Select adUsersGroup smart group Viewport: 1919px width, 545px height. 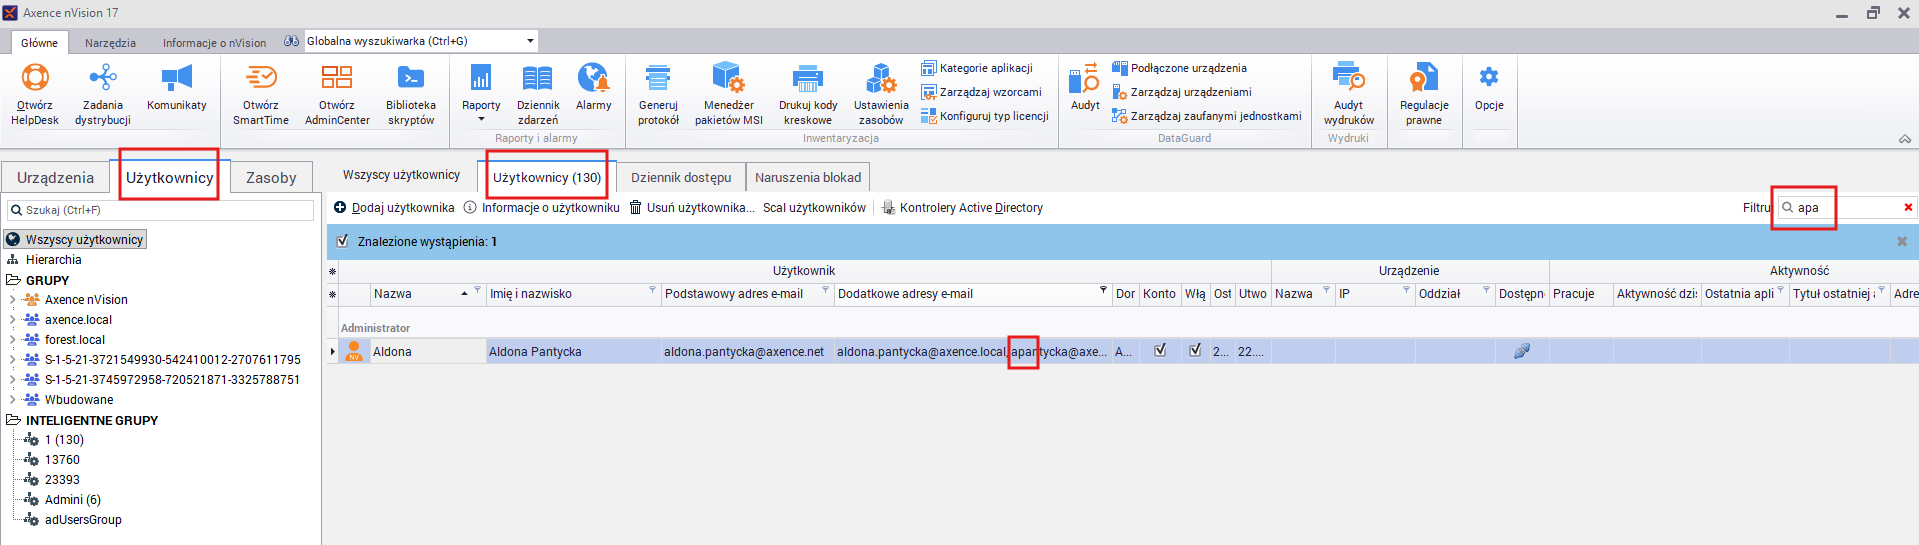coord(83,519)
